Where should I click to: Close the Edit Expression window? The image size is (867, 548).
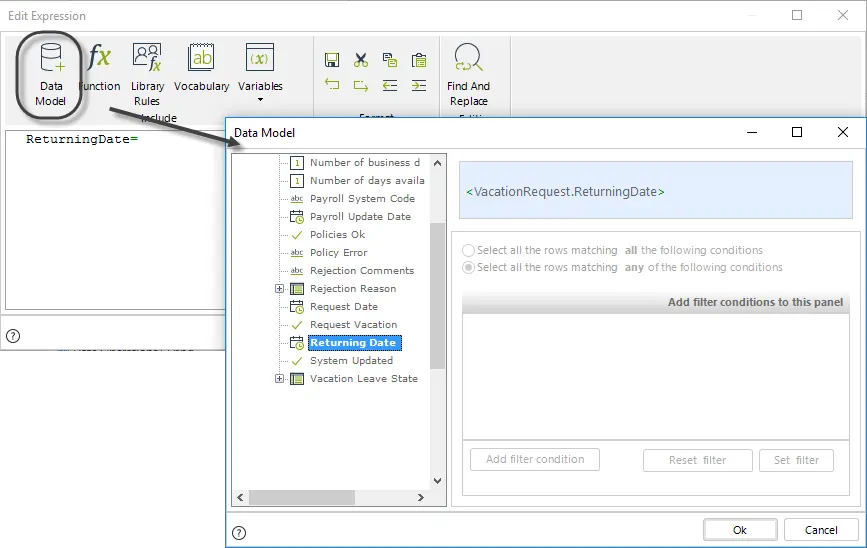point(843,15)
